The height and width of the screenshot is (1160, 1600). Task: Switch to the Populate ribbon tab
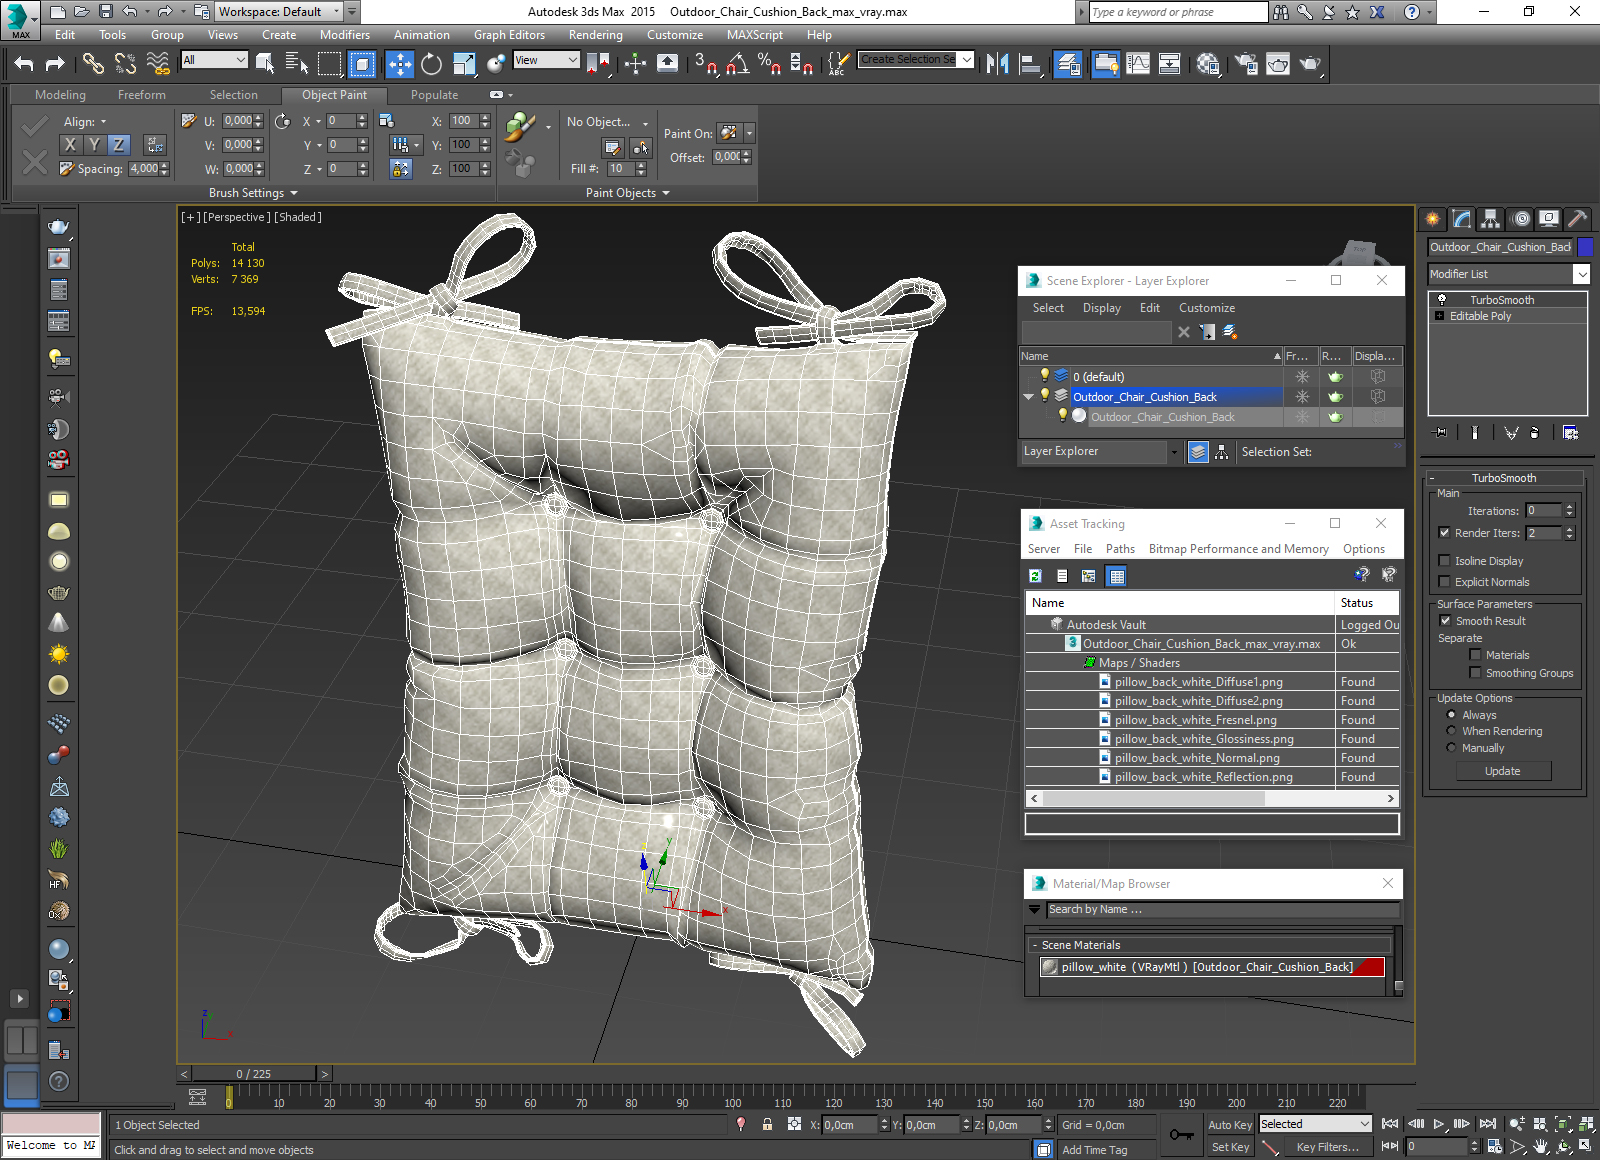434,95
